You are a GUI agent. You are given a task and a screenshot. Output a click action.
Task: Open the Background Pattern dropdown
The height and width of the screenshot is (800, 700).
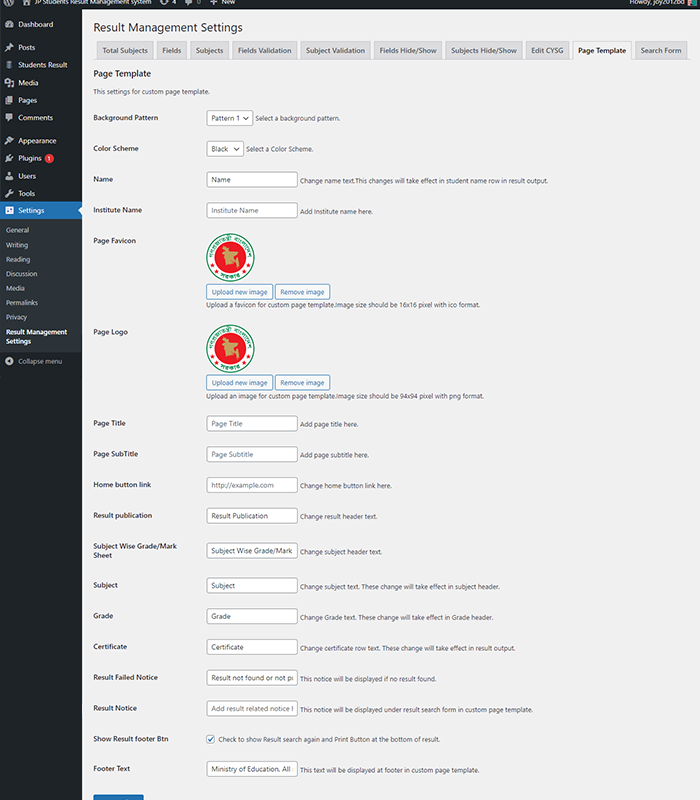click(230, 118)
